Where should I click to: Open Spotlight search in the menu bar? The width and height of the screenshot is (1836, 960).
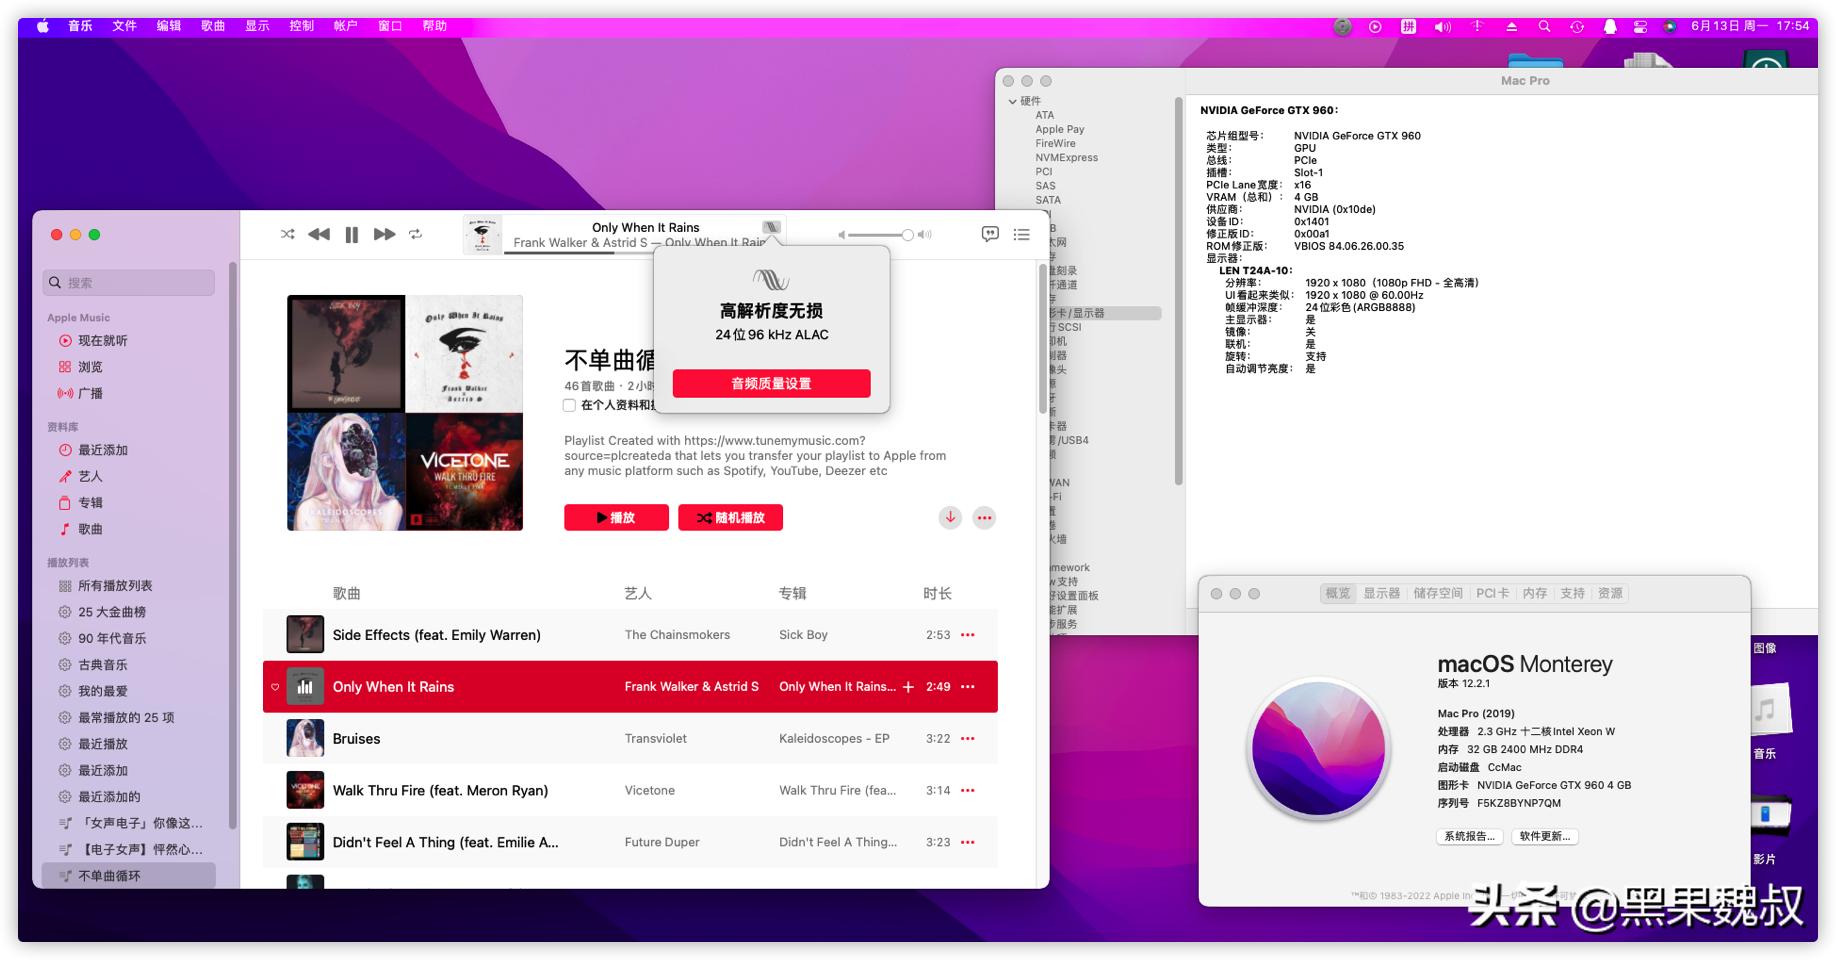(1544, 27)
